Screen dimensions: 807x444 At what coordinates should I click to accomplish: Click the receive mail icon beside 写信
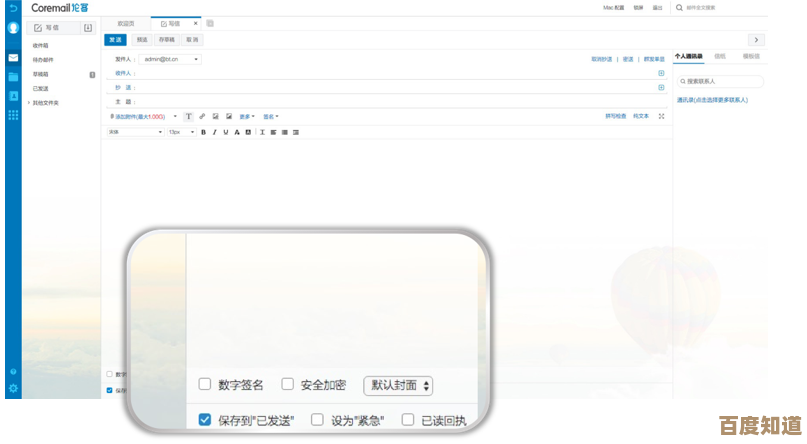88,28
